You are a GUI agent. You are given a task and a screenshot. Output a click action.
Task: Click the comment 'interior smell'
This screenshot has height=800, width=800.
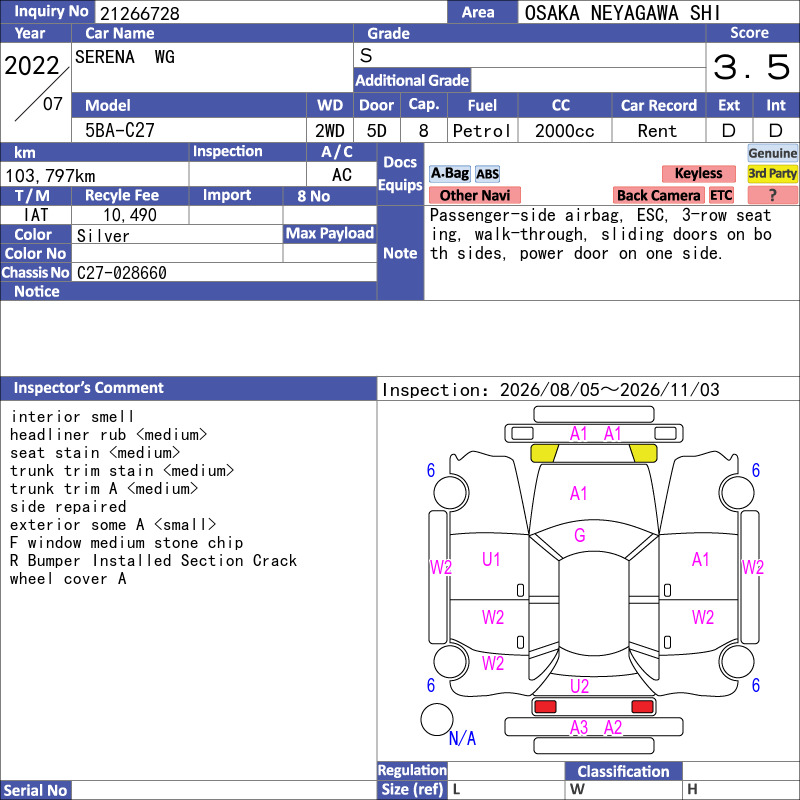(72, 417)
